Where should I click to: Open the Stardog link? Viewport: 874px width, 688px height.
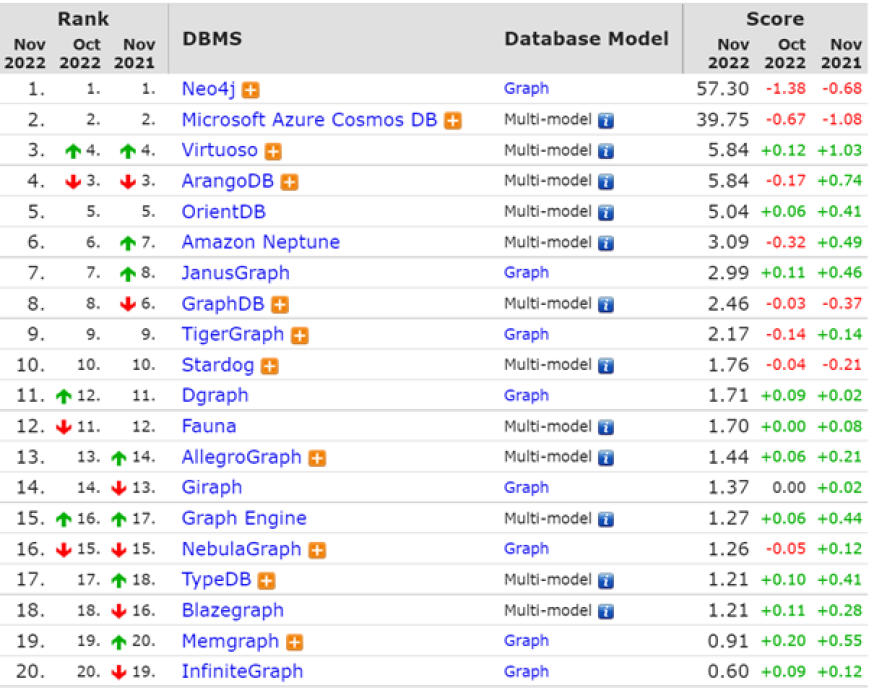tap(218, 365)
